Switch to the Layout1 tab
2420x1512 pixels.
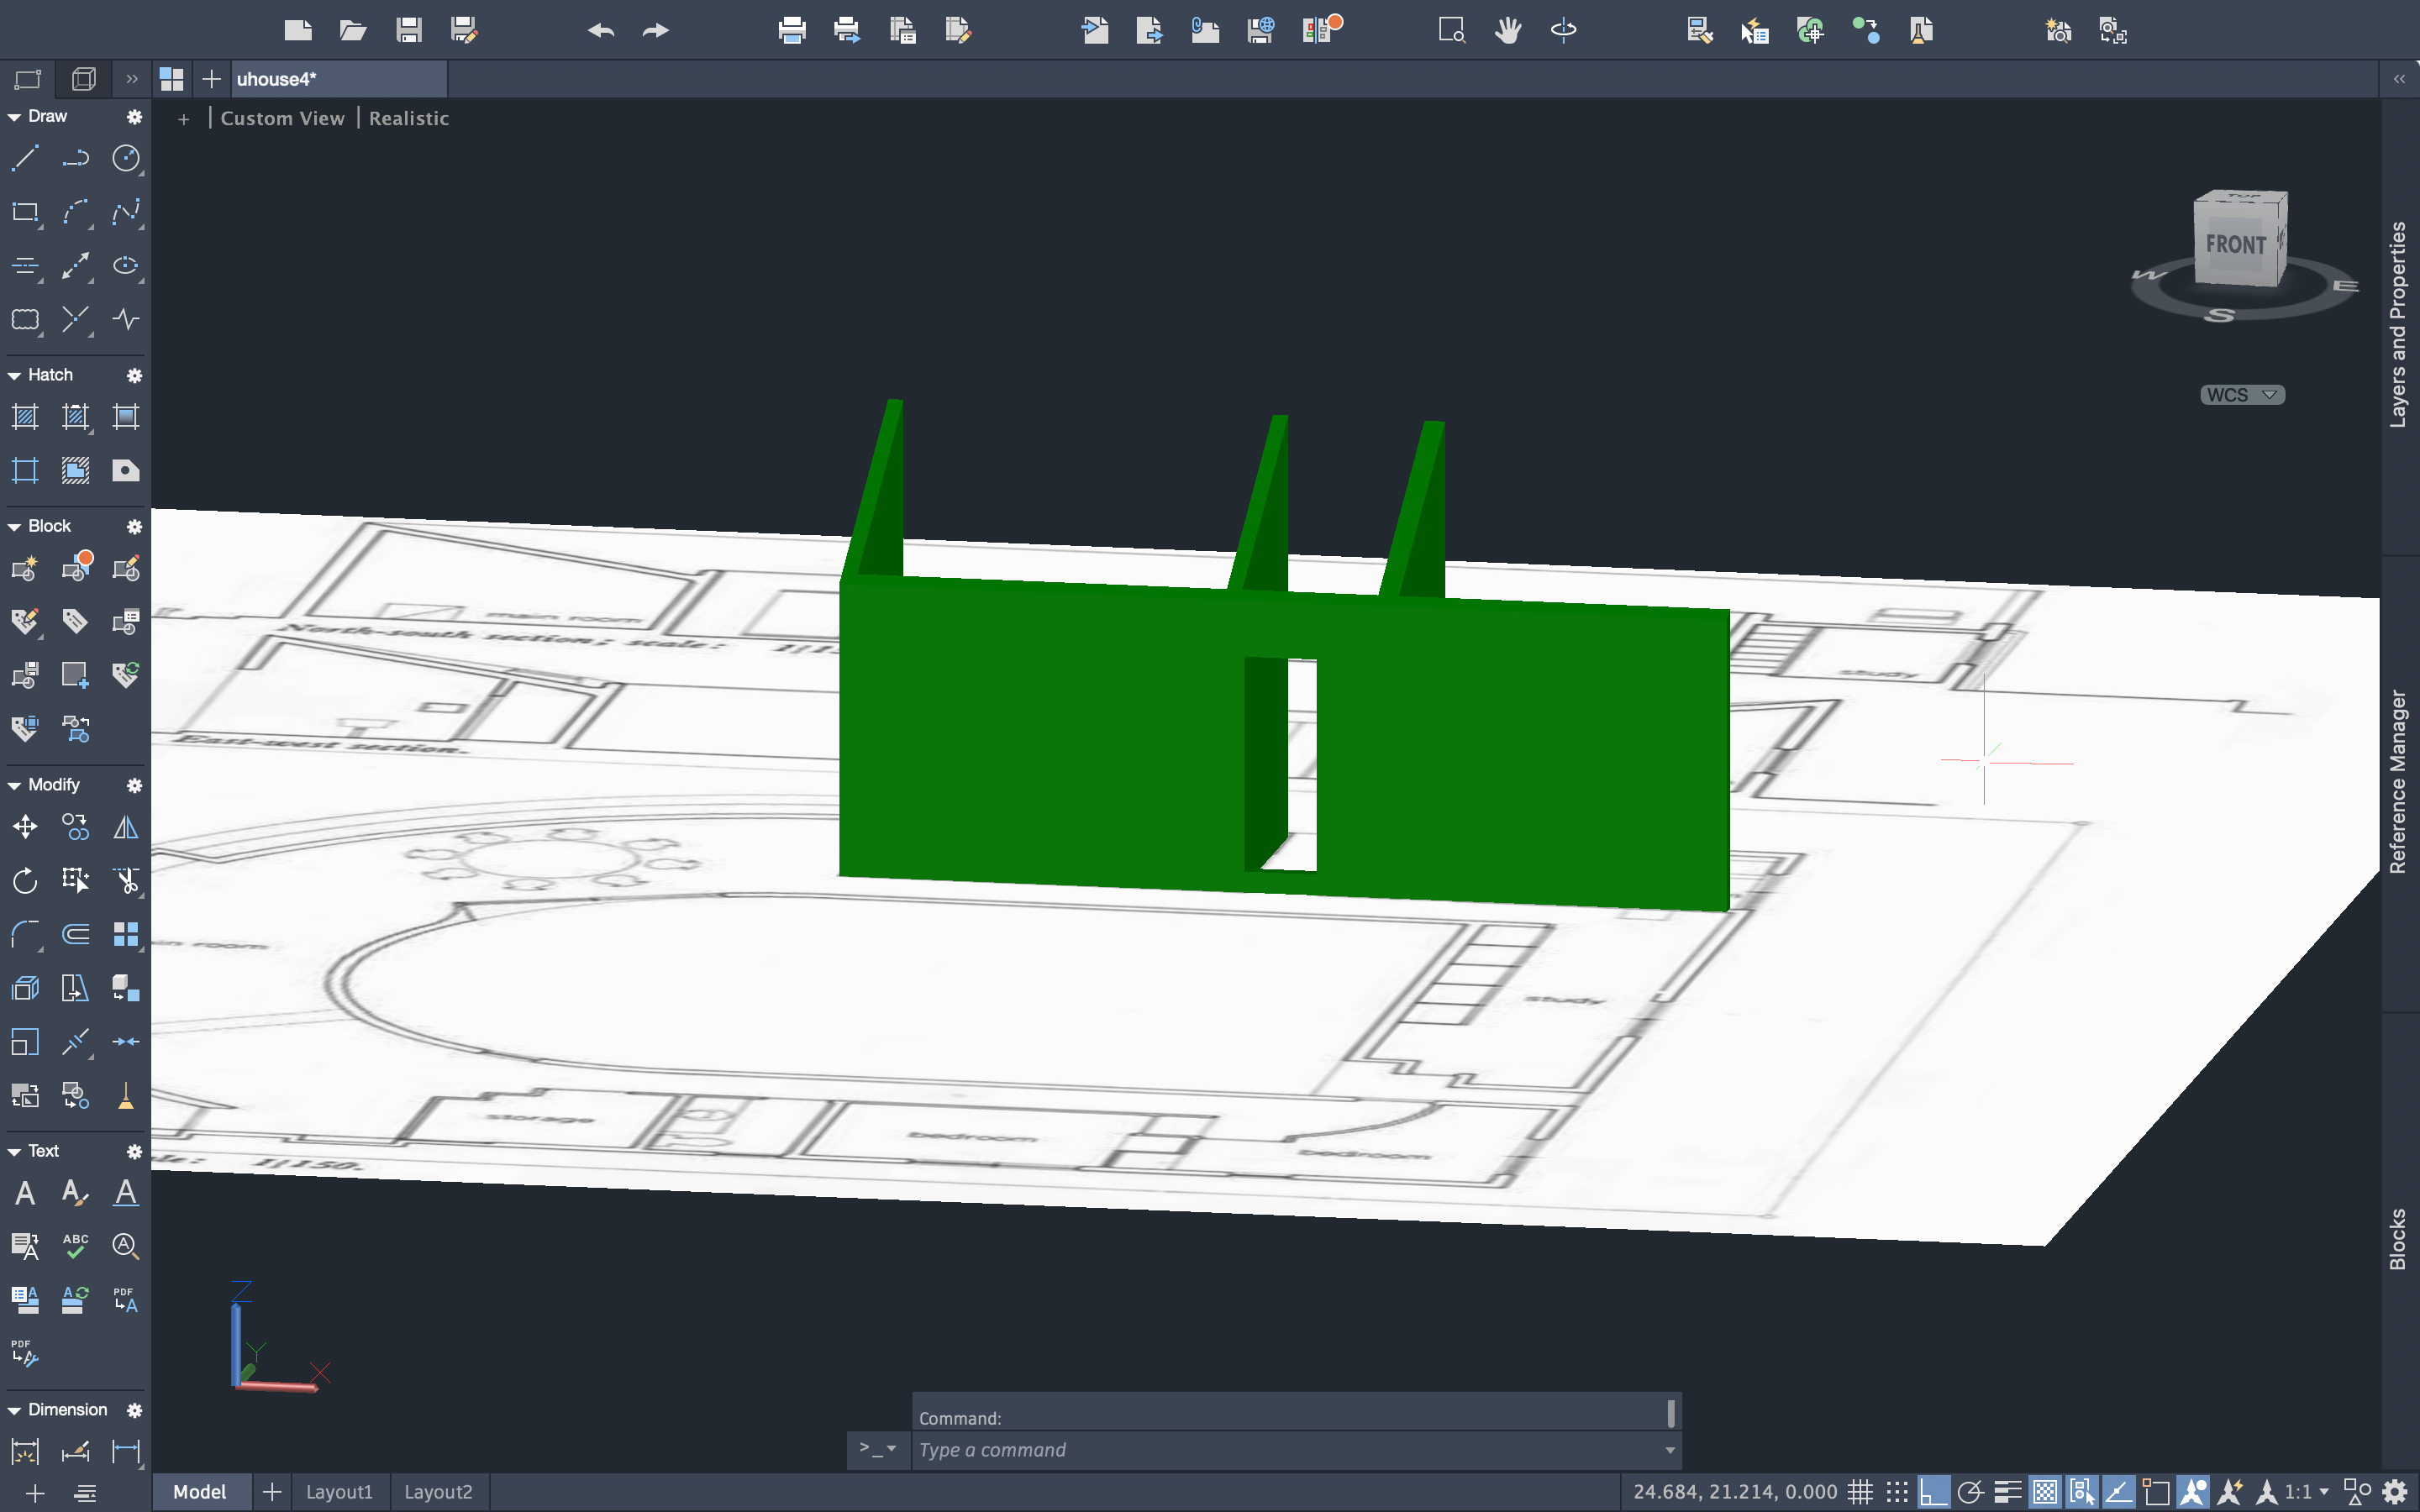(339, 1492)
